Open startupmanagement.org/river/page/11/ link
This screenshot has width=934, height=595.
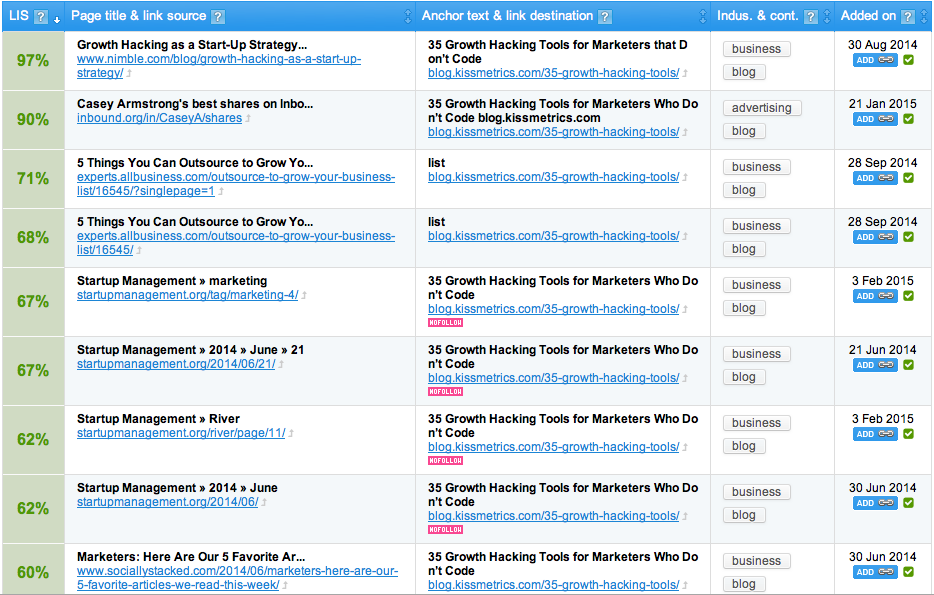pyautogui.click(x=181, y=433)
